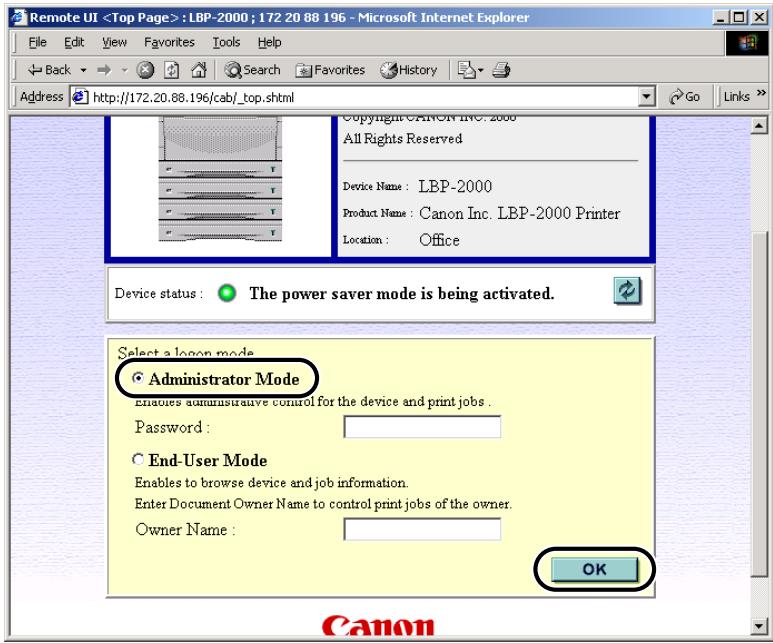Viewport: 773px width, 643px height.
Task: Open the Back history dropdown arrow
Action: [83, 70]
